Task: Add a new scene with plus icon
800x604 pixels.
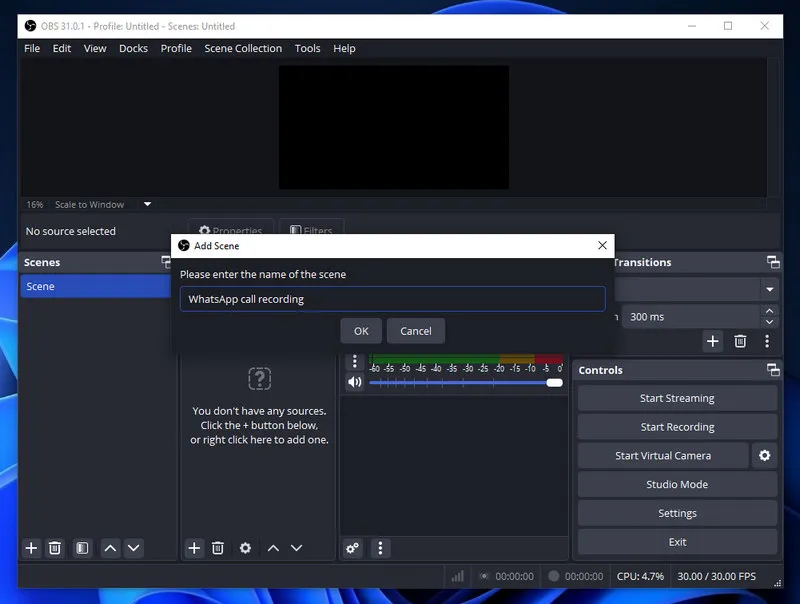Action: click(x=31, y=548)
